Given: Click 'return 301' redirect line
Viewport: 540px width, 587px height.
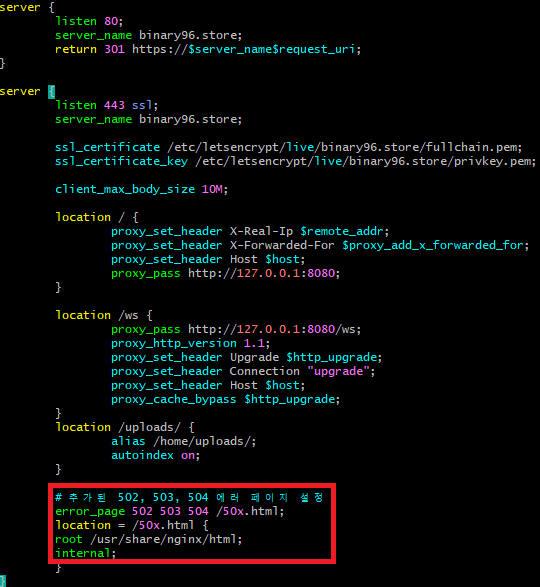Looking at the screenshot, I should pyautogui.click(x=208, y=49).
